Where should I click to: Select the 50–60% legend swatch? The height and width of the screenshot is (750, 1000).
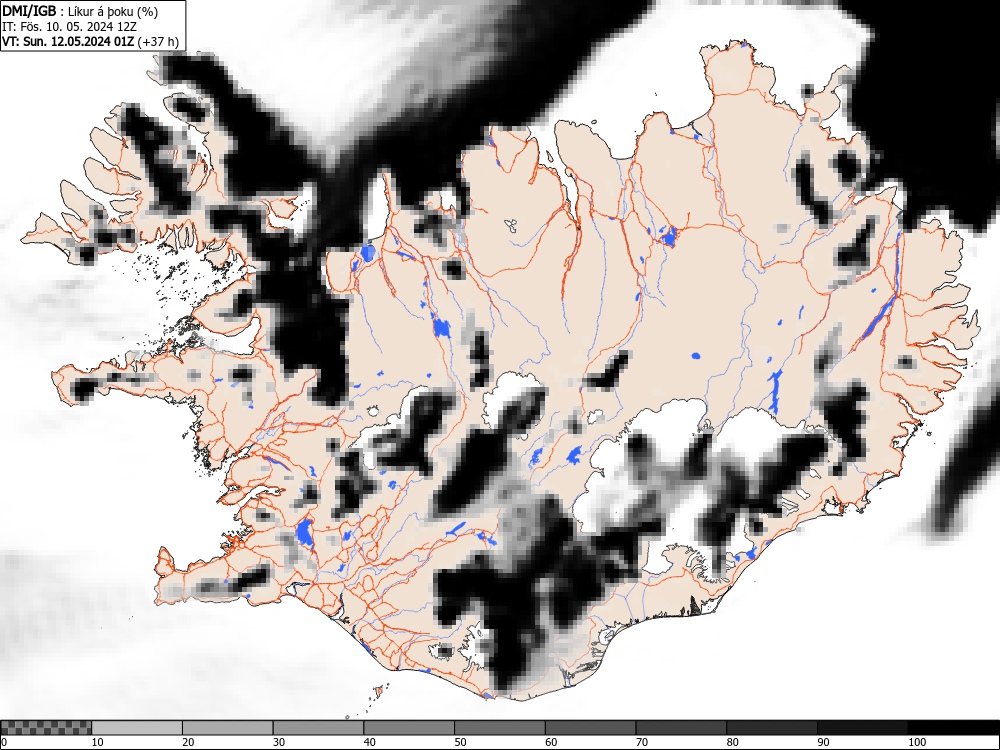499,728
